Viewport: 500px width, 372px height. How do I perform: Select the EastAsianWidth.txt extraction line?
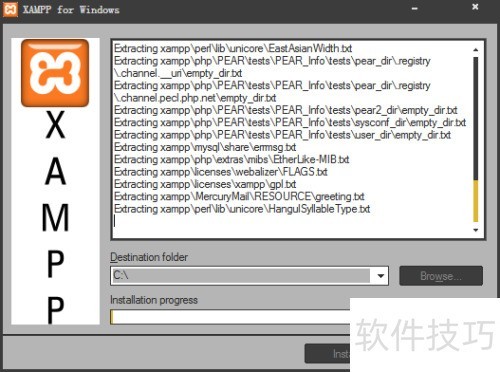[233, 49]
